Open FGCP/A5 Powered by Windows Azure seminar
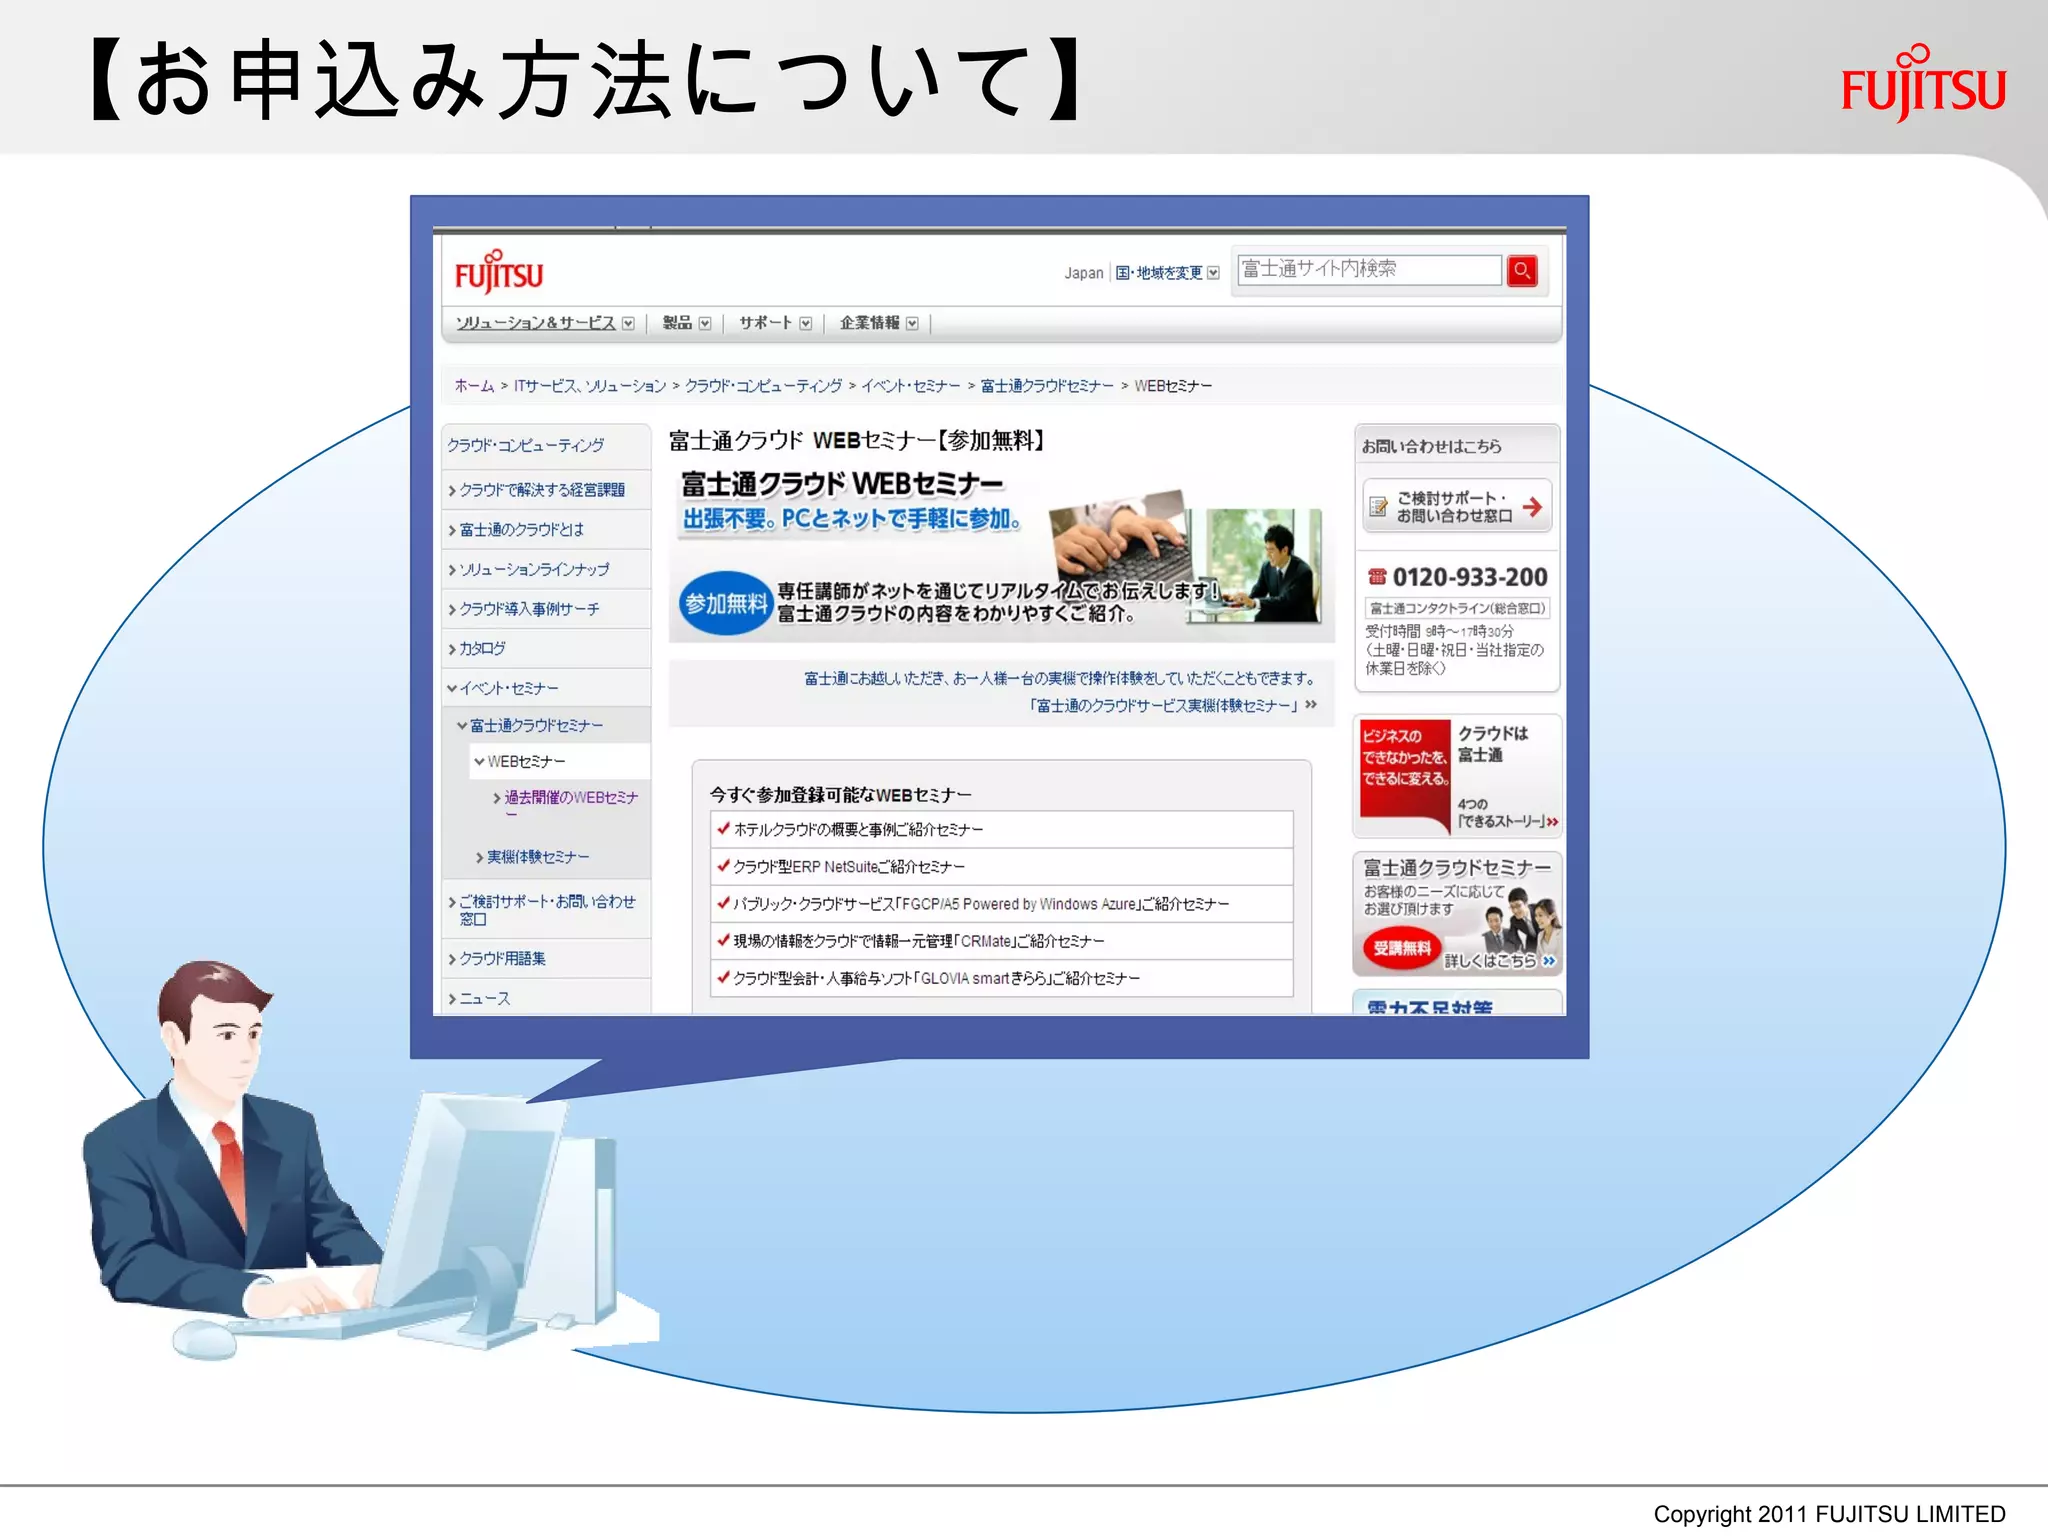 pyautogui.click(x=981, y=903)
